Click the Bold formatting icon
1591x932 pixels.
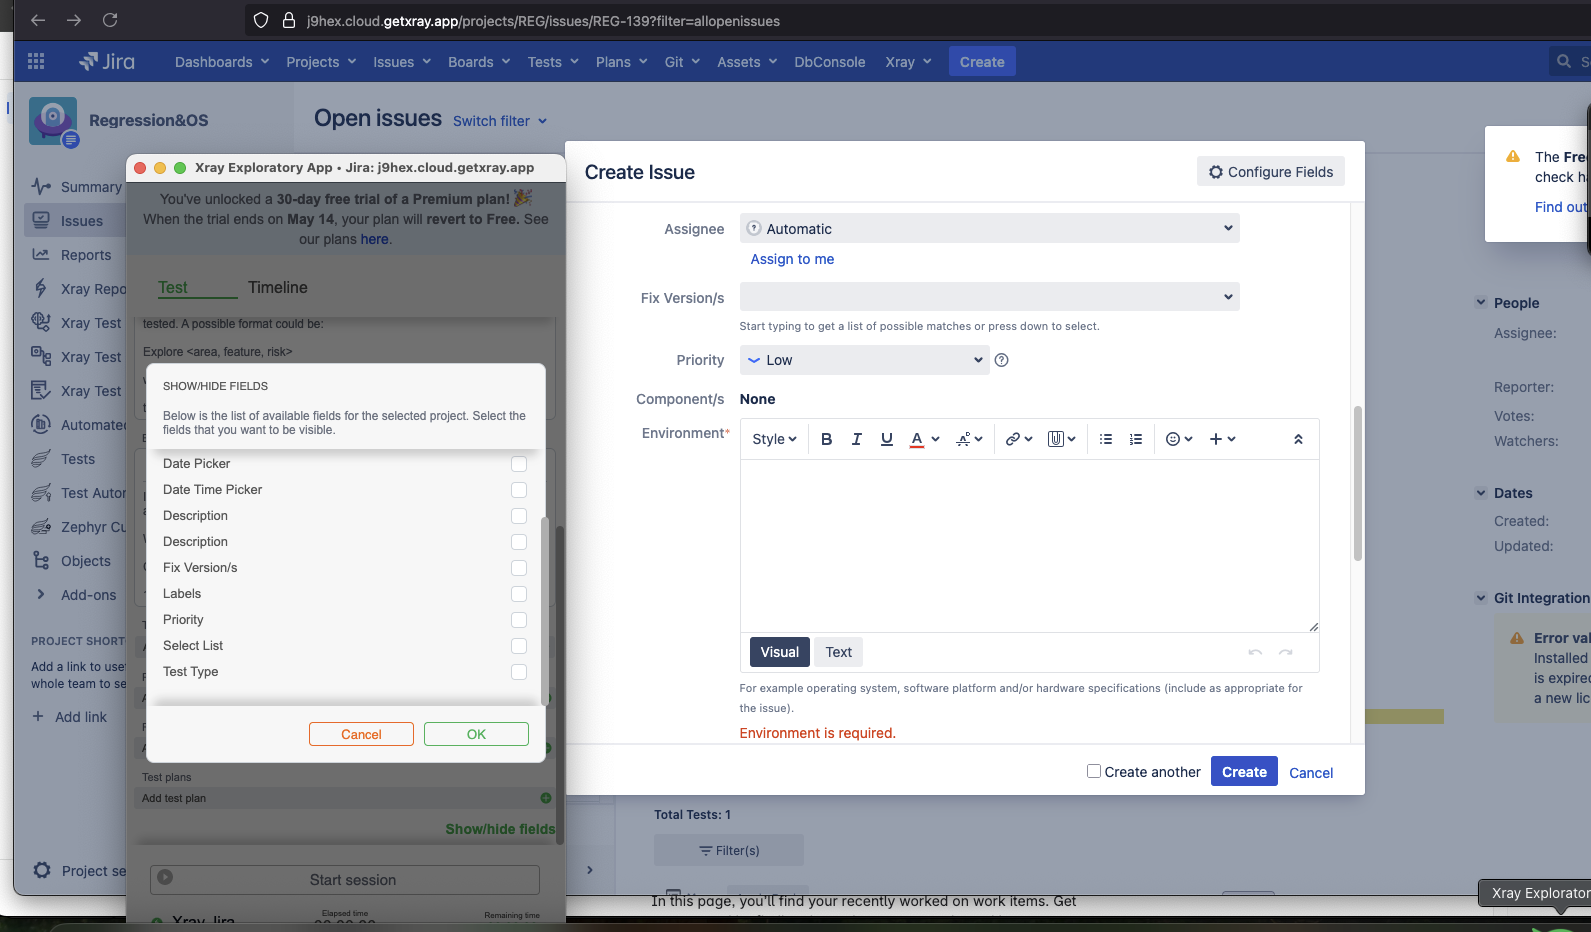pyautogui.click(x=826, y=439)
